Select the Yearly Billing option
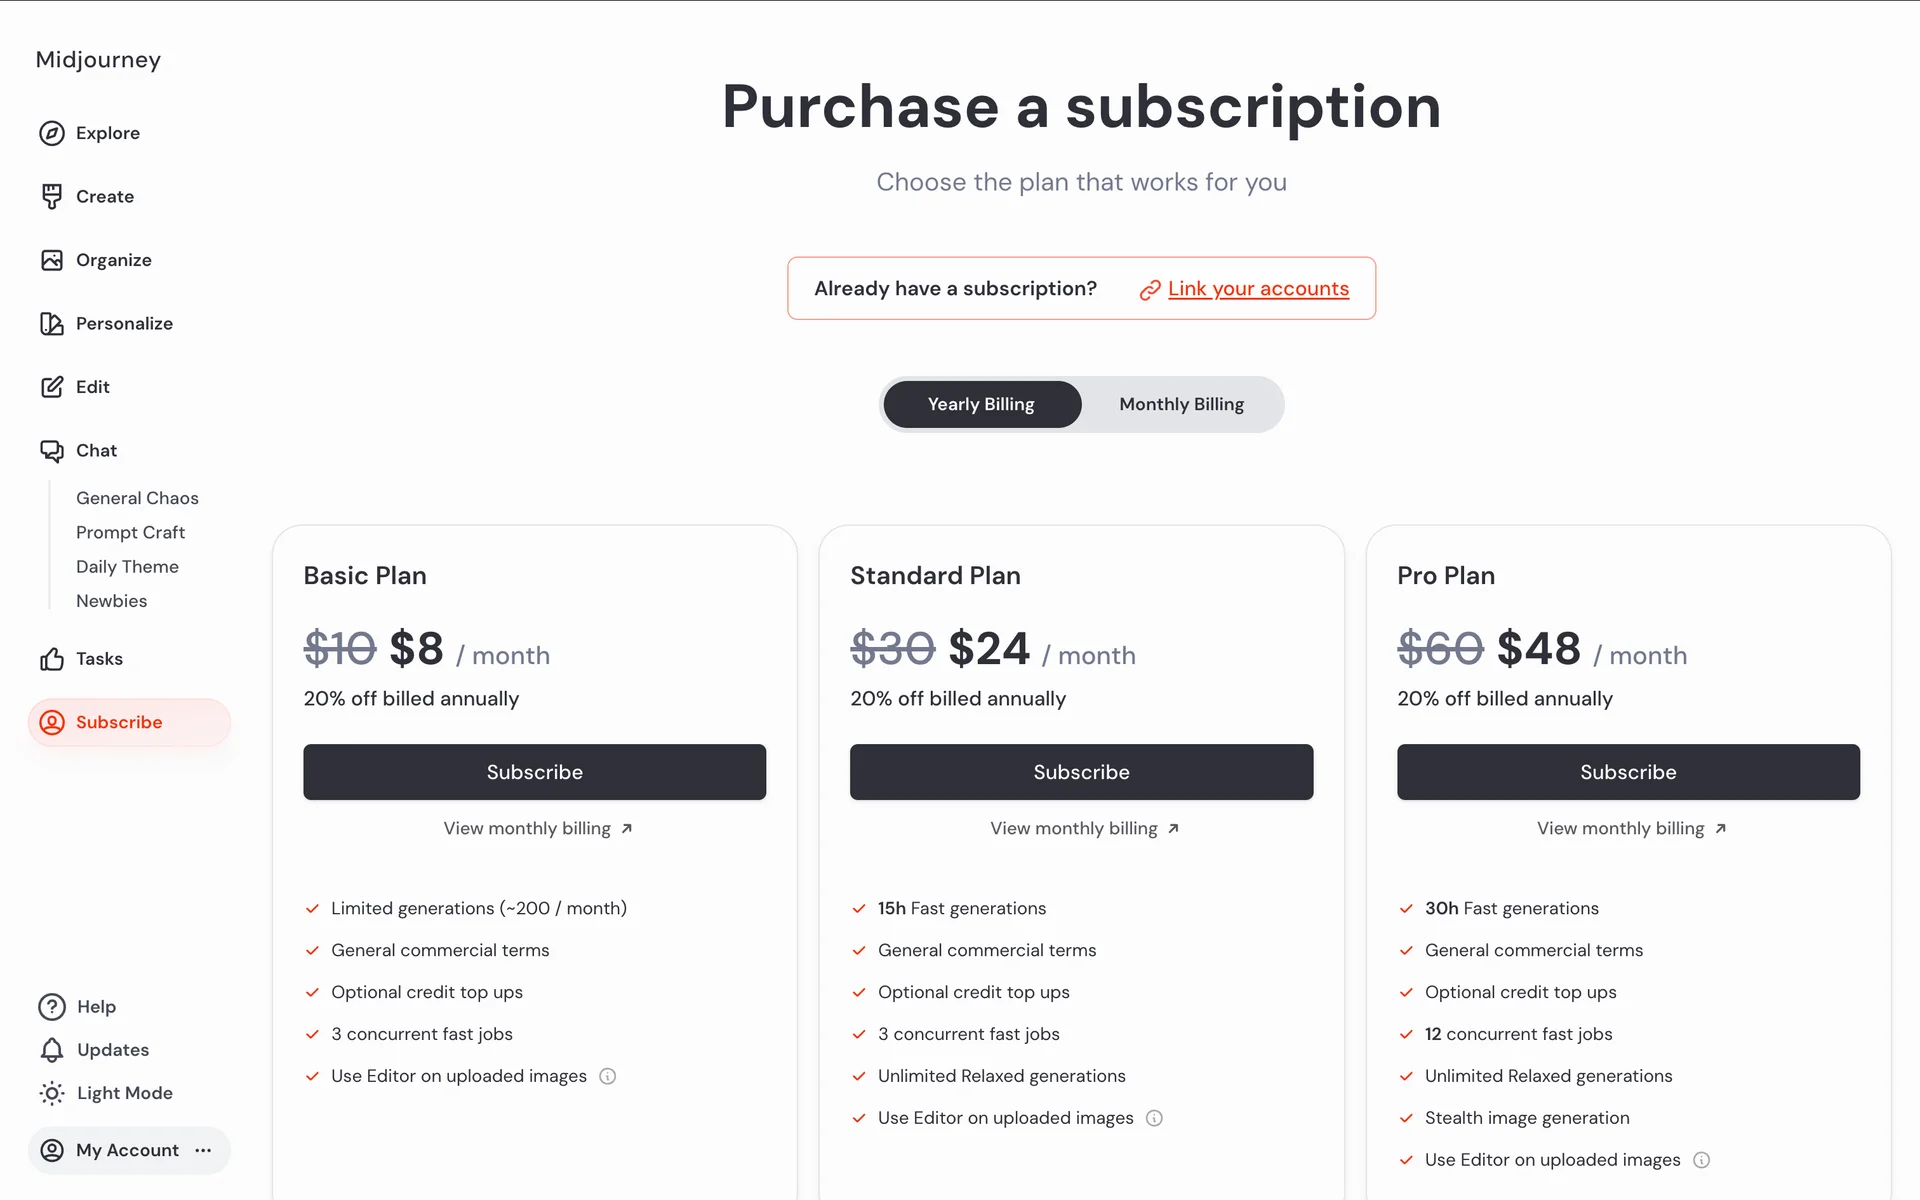This screenshot has width=1920, height=1200. point(981,404)
